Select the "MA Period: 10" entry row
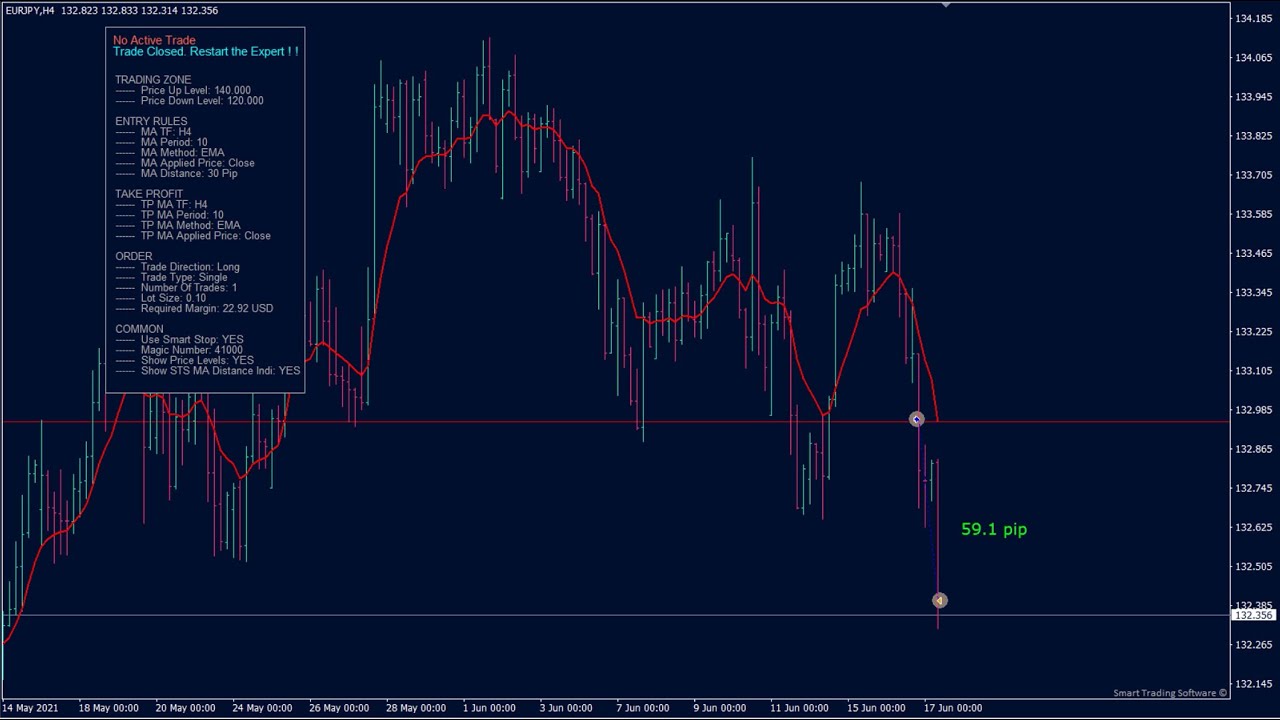Screen dimensions: 1280x720 click(x=161, y=142)
